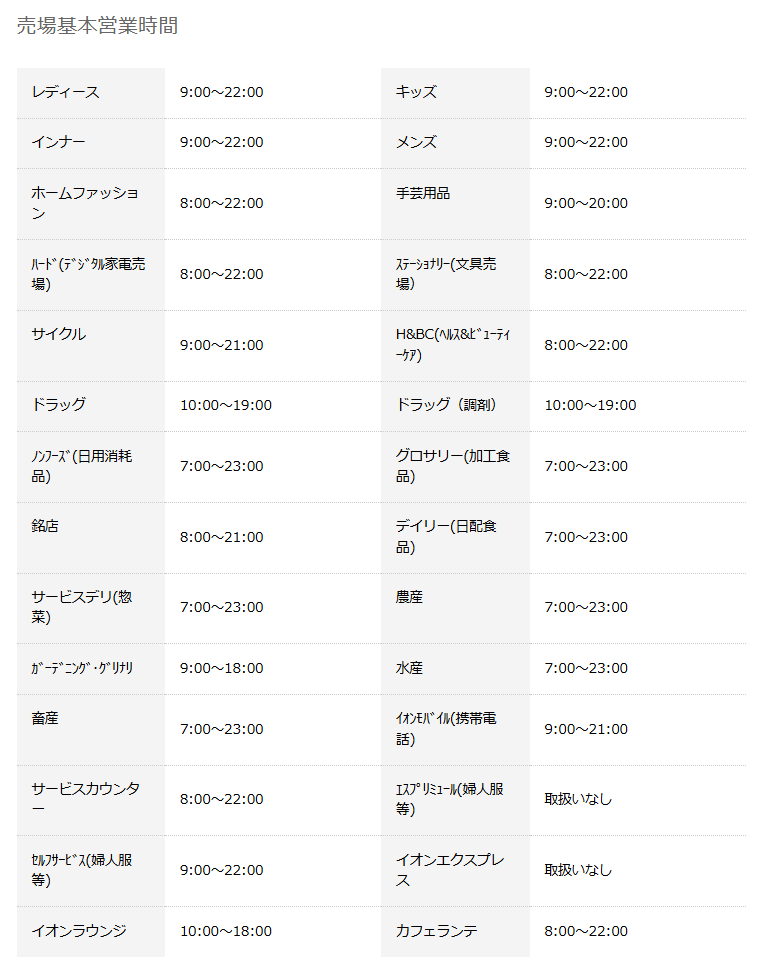
Task: Click the キッズ department label
Action: pos(416,92)
